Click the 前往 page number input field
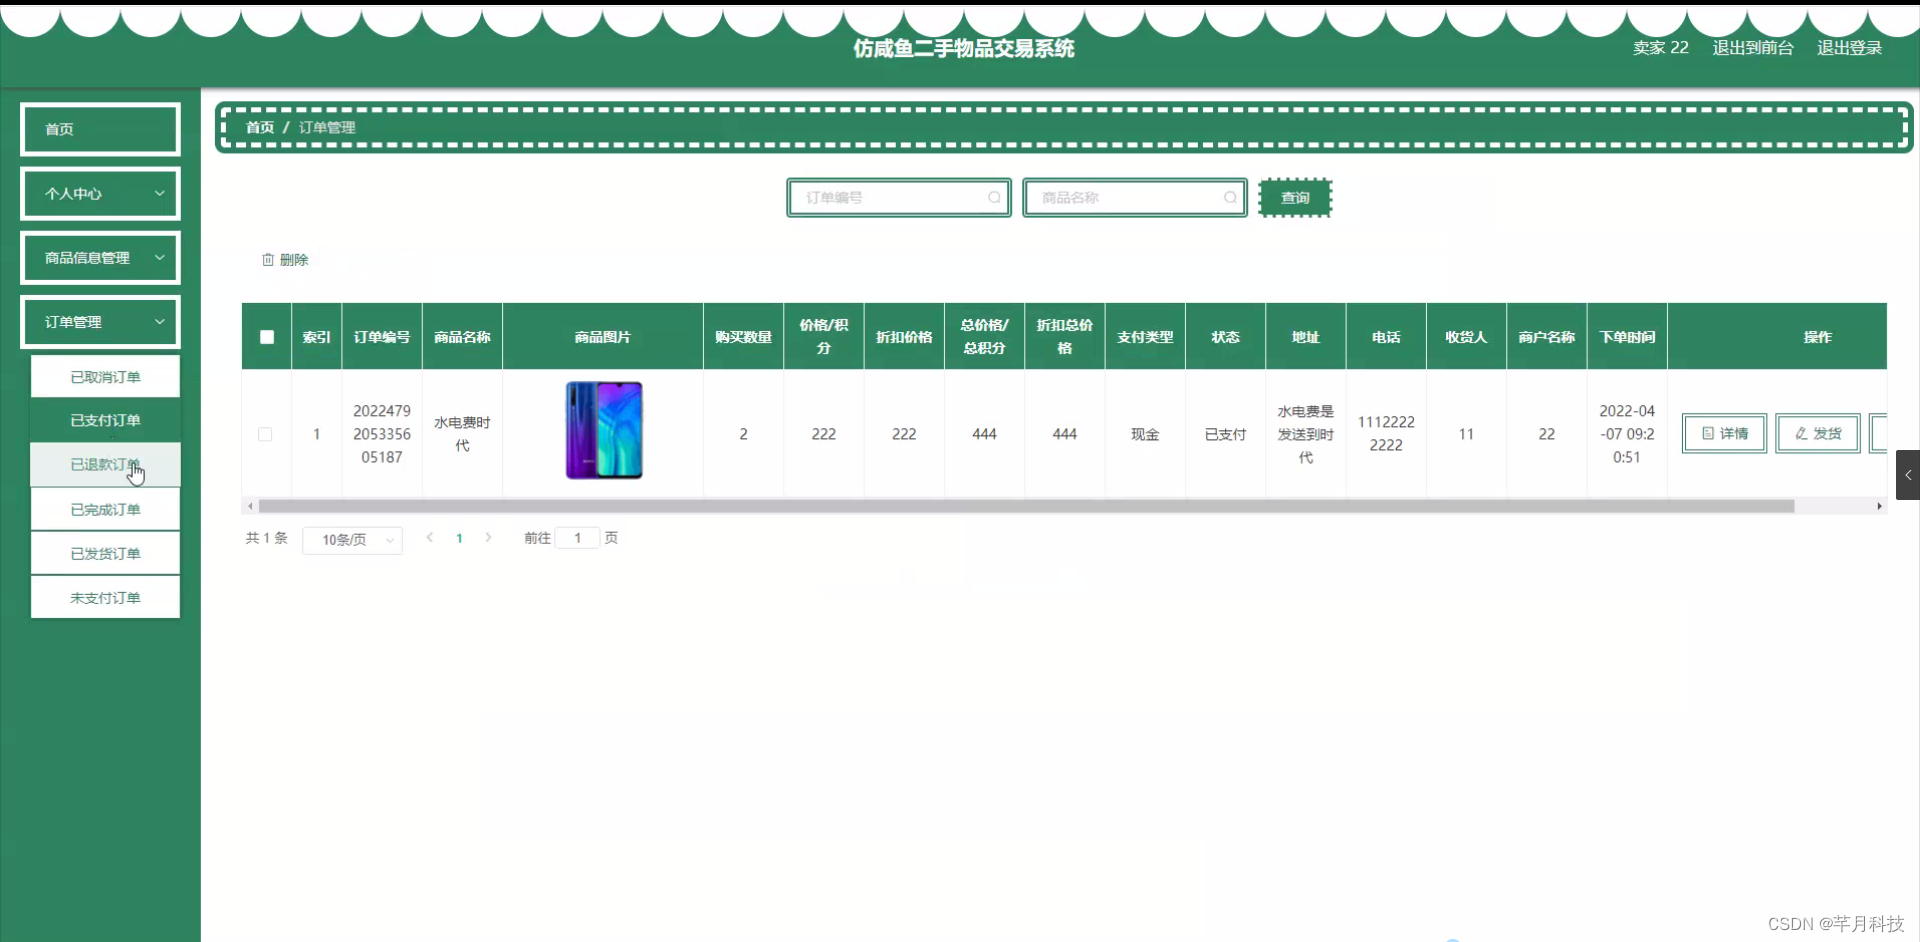Viewport: 1920px width, 942px height. (x=578, y=537)
